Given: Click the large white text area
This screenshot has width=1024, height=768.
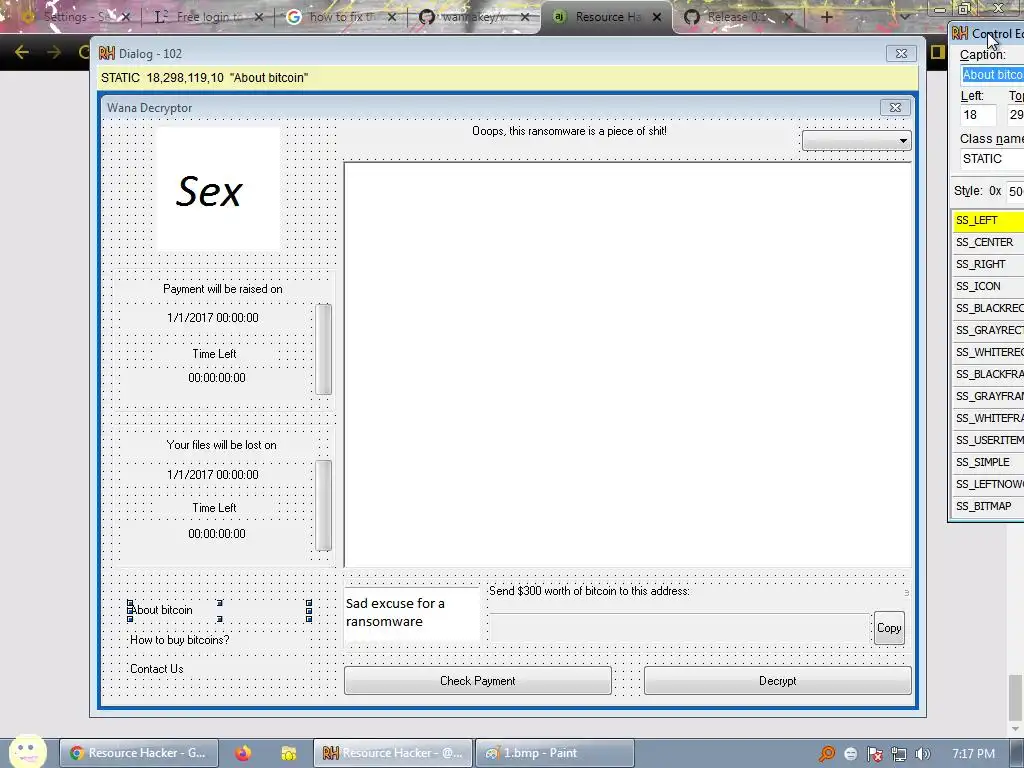Looking at the screenshot, I should click(627, 364).
